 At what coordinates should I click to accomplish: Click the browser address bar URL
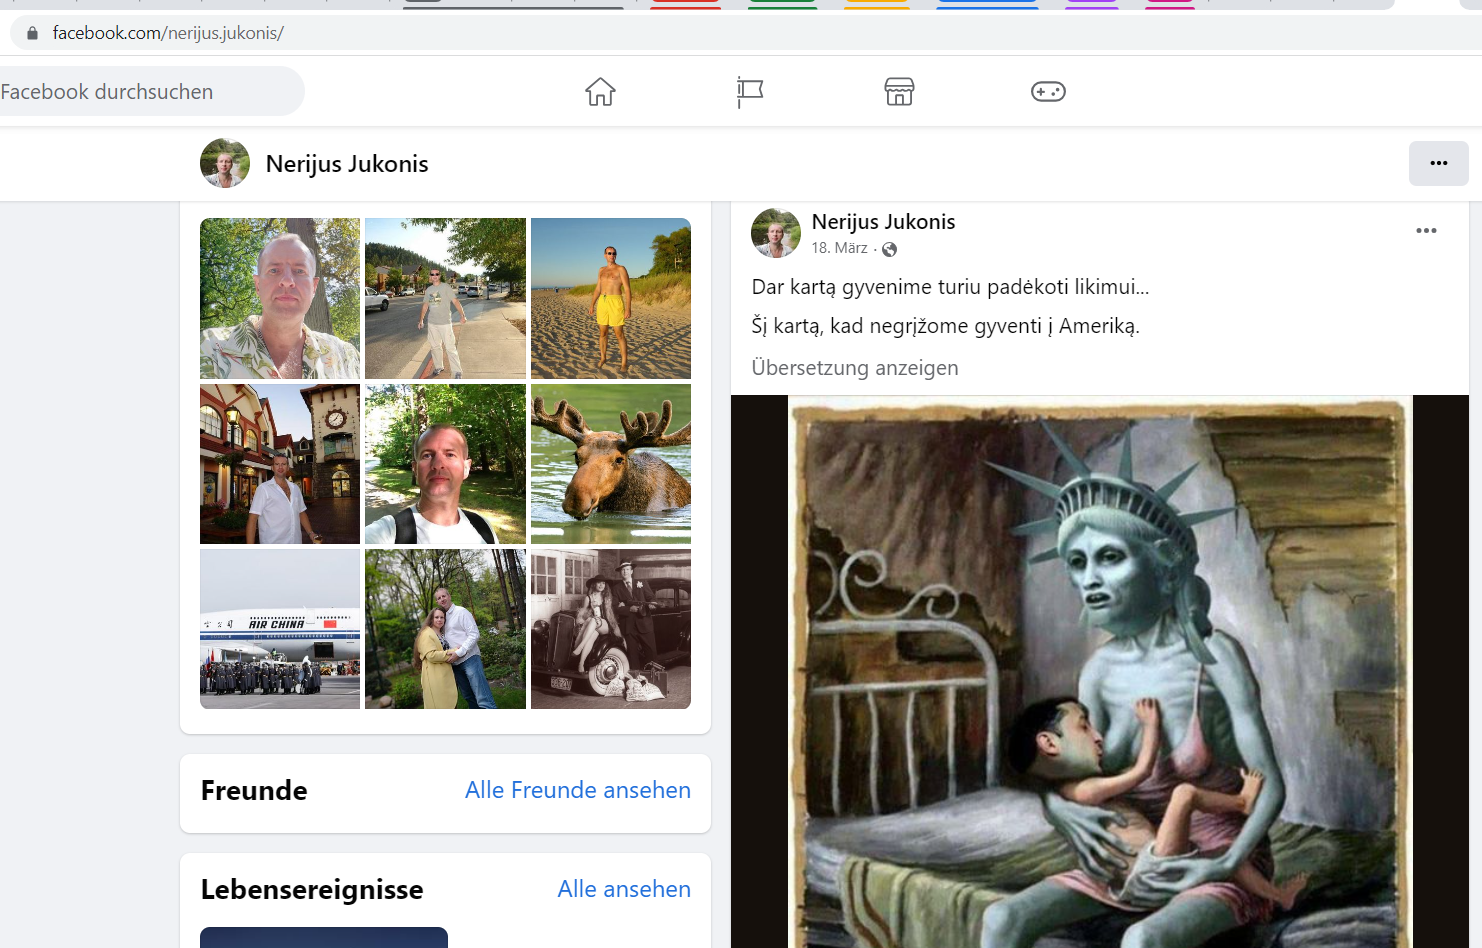point(168,33)
